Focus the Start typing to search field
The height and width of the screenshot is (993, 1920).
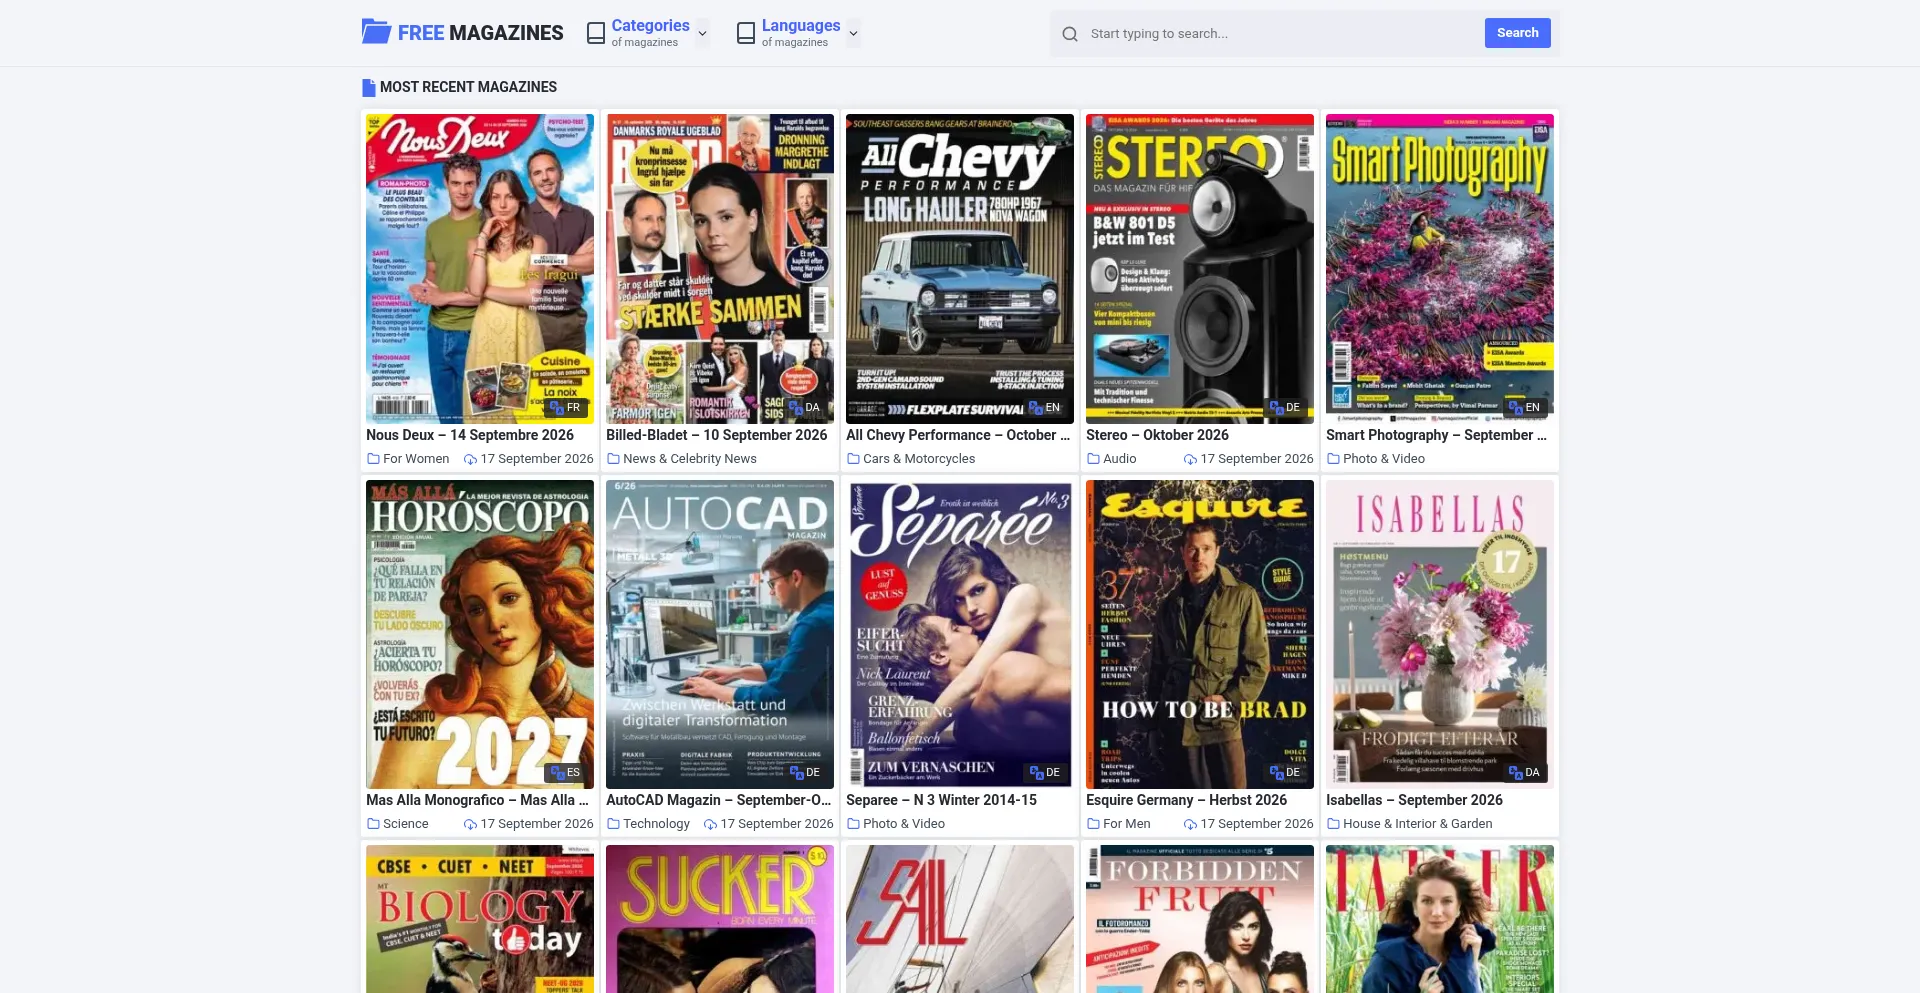1282,34
